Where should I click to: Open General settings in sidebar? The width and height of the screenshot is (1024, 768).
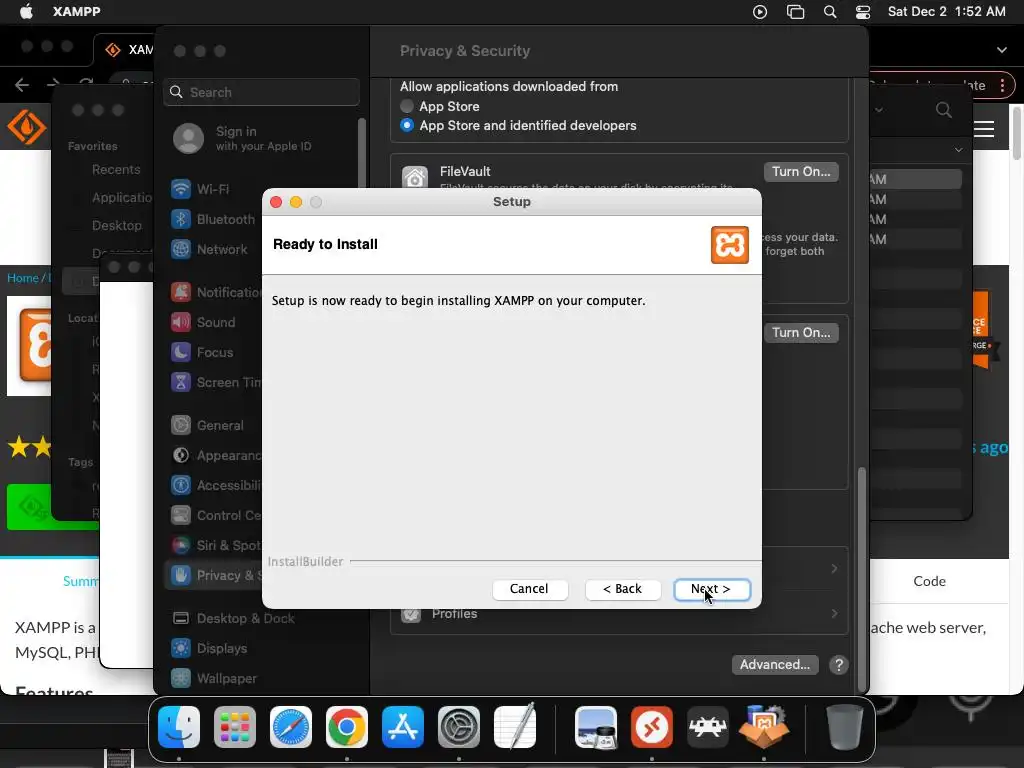coord(212,425)
